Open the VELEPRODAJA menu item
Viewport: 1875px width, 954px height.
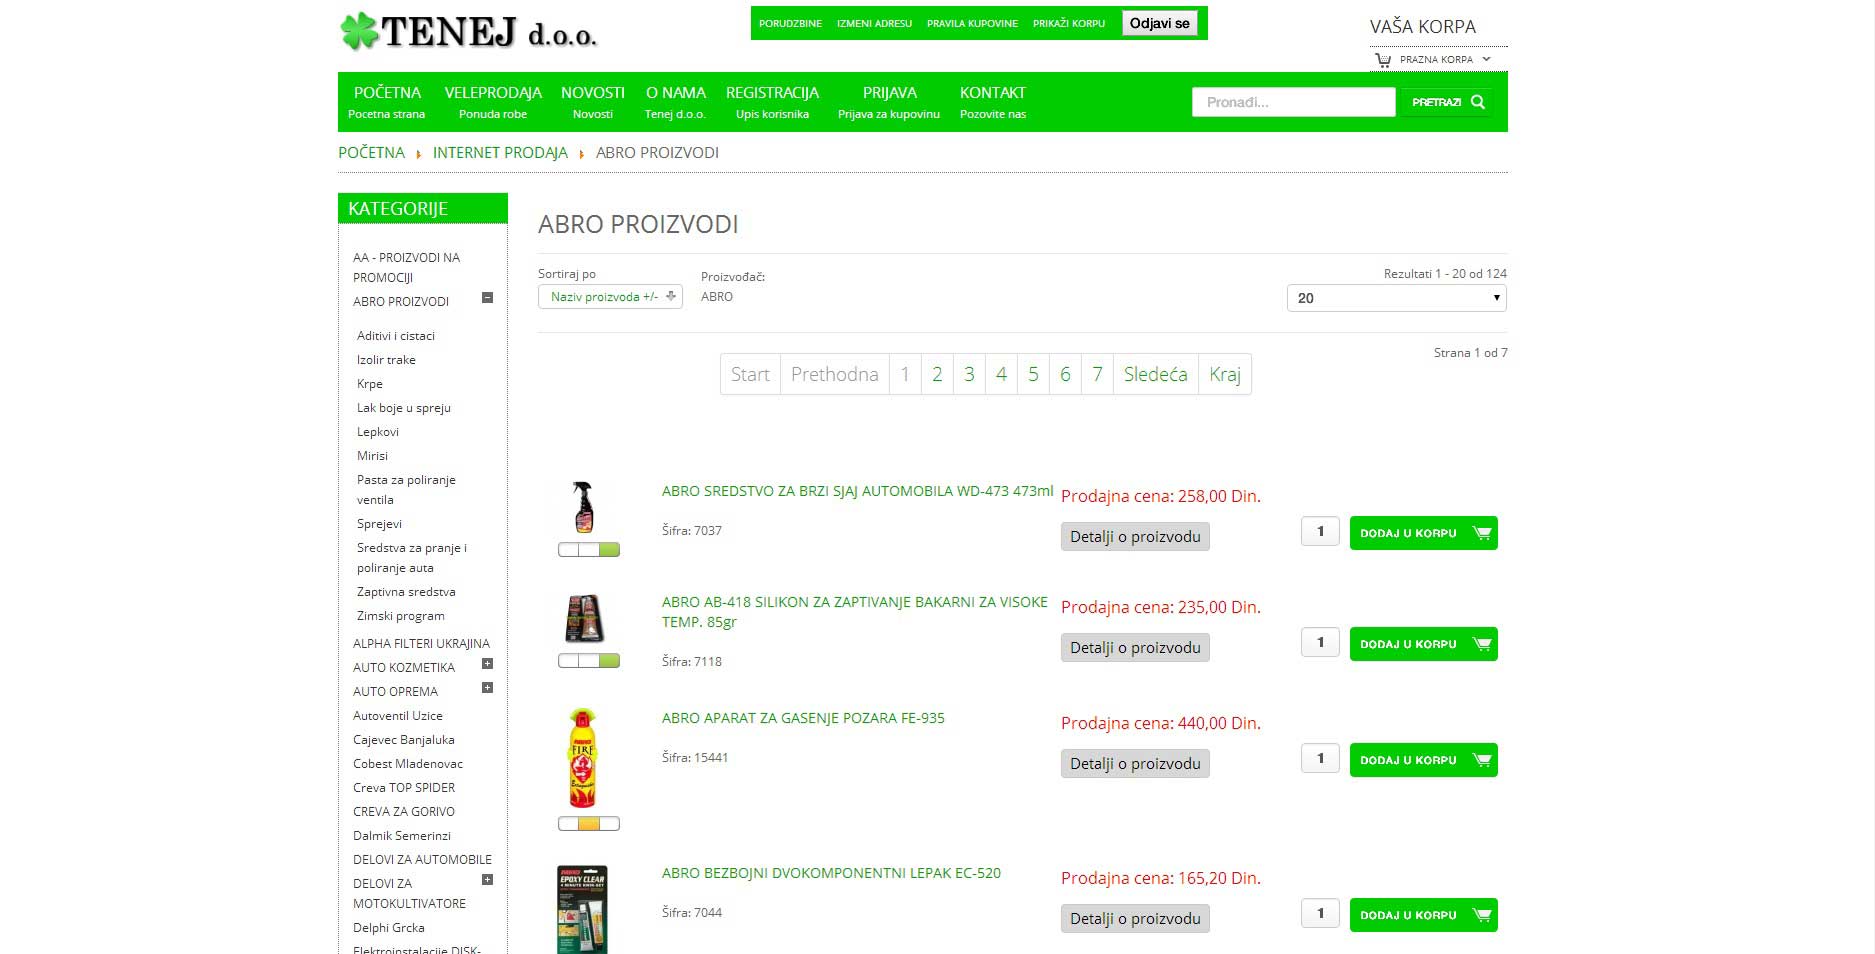pyautogui.click(x=493, y=101)
